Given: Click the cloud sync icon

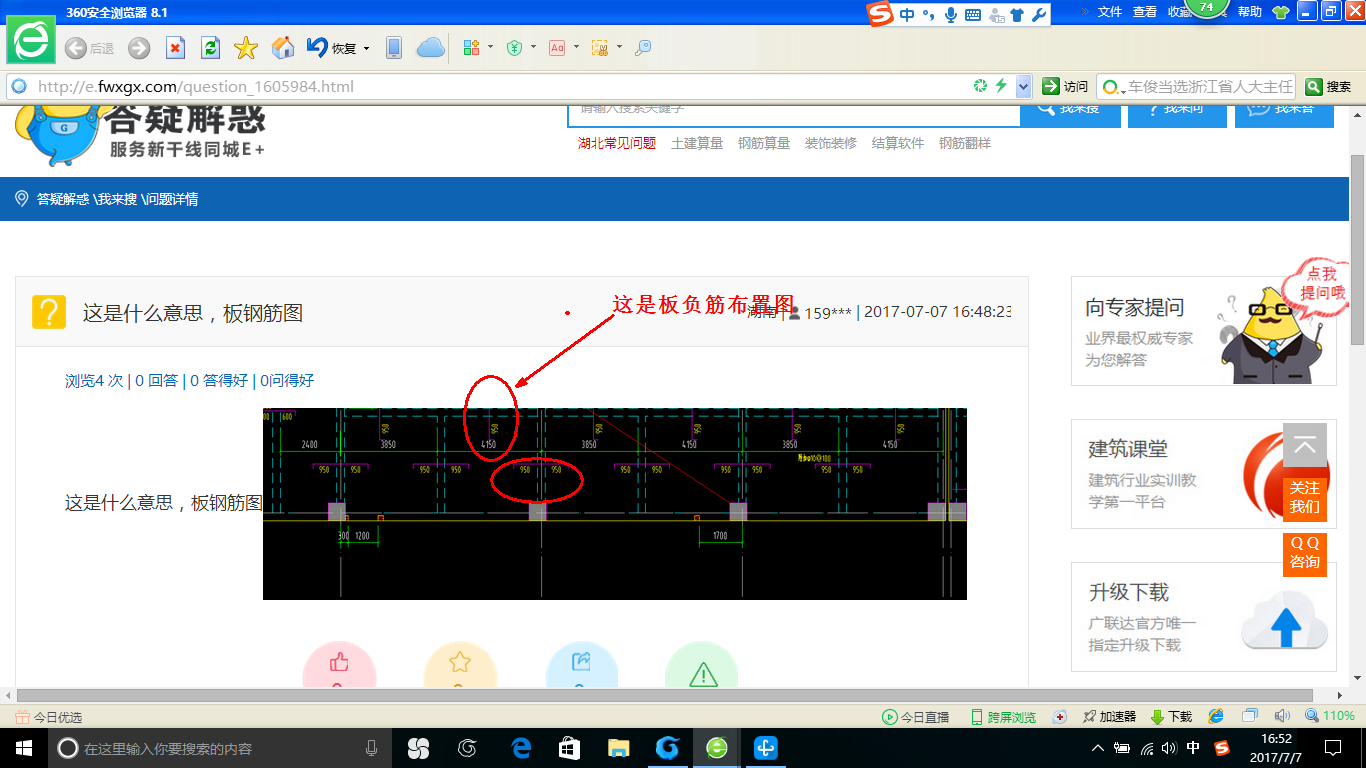Looking at the screenshot, I should [430, 48].
